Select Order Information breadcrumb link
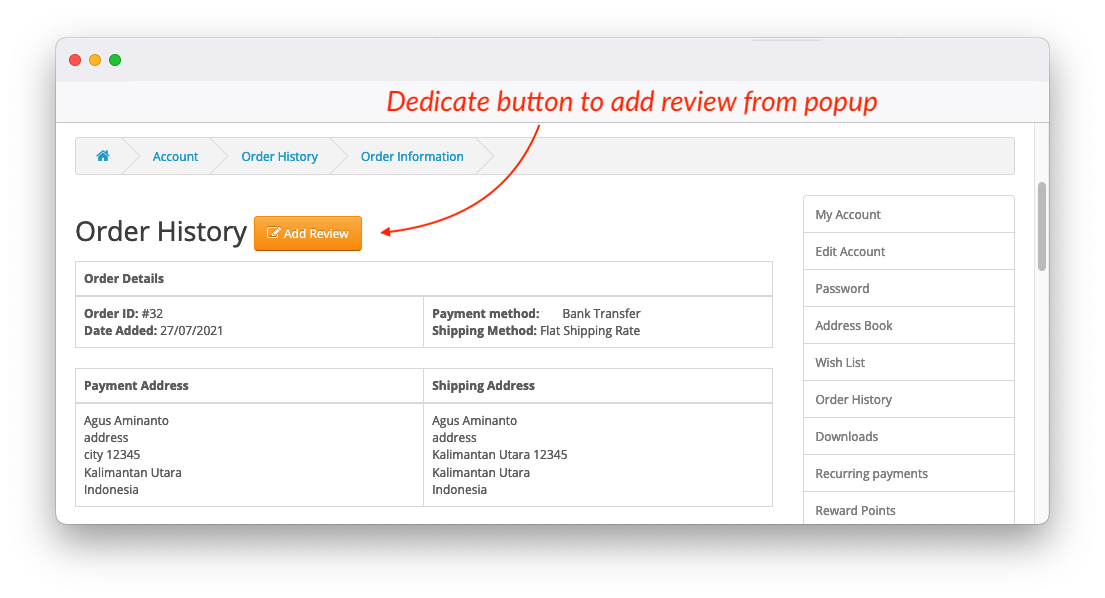This screenshot has width=1105, height=598. 412,156
